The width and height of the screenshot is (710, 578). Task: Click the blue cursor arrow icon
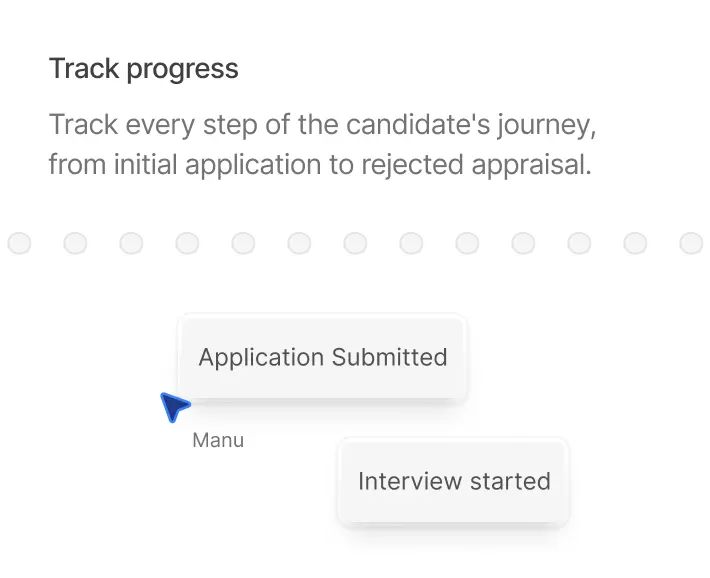pos(174,406)
